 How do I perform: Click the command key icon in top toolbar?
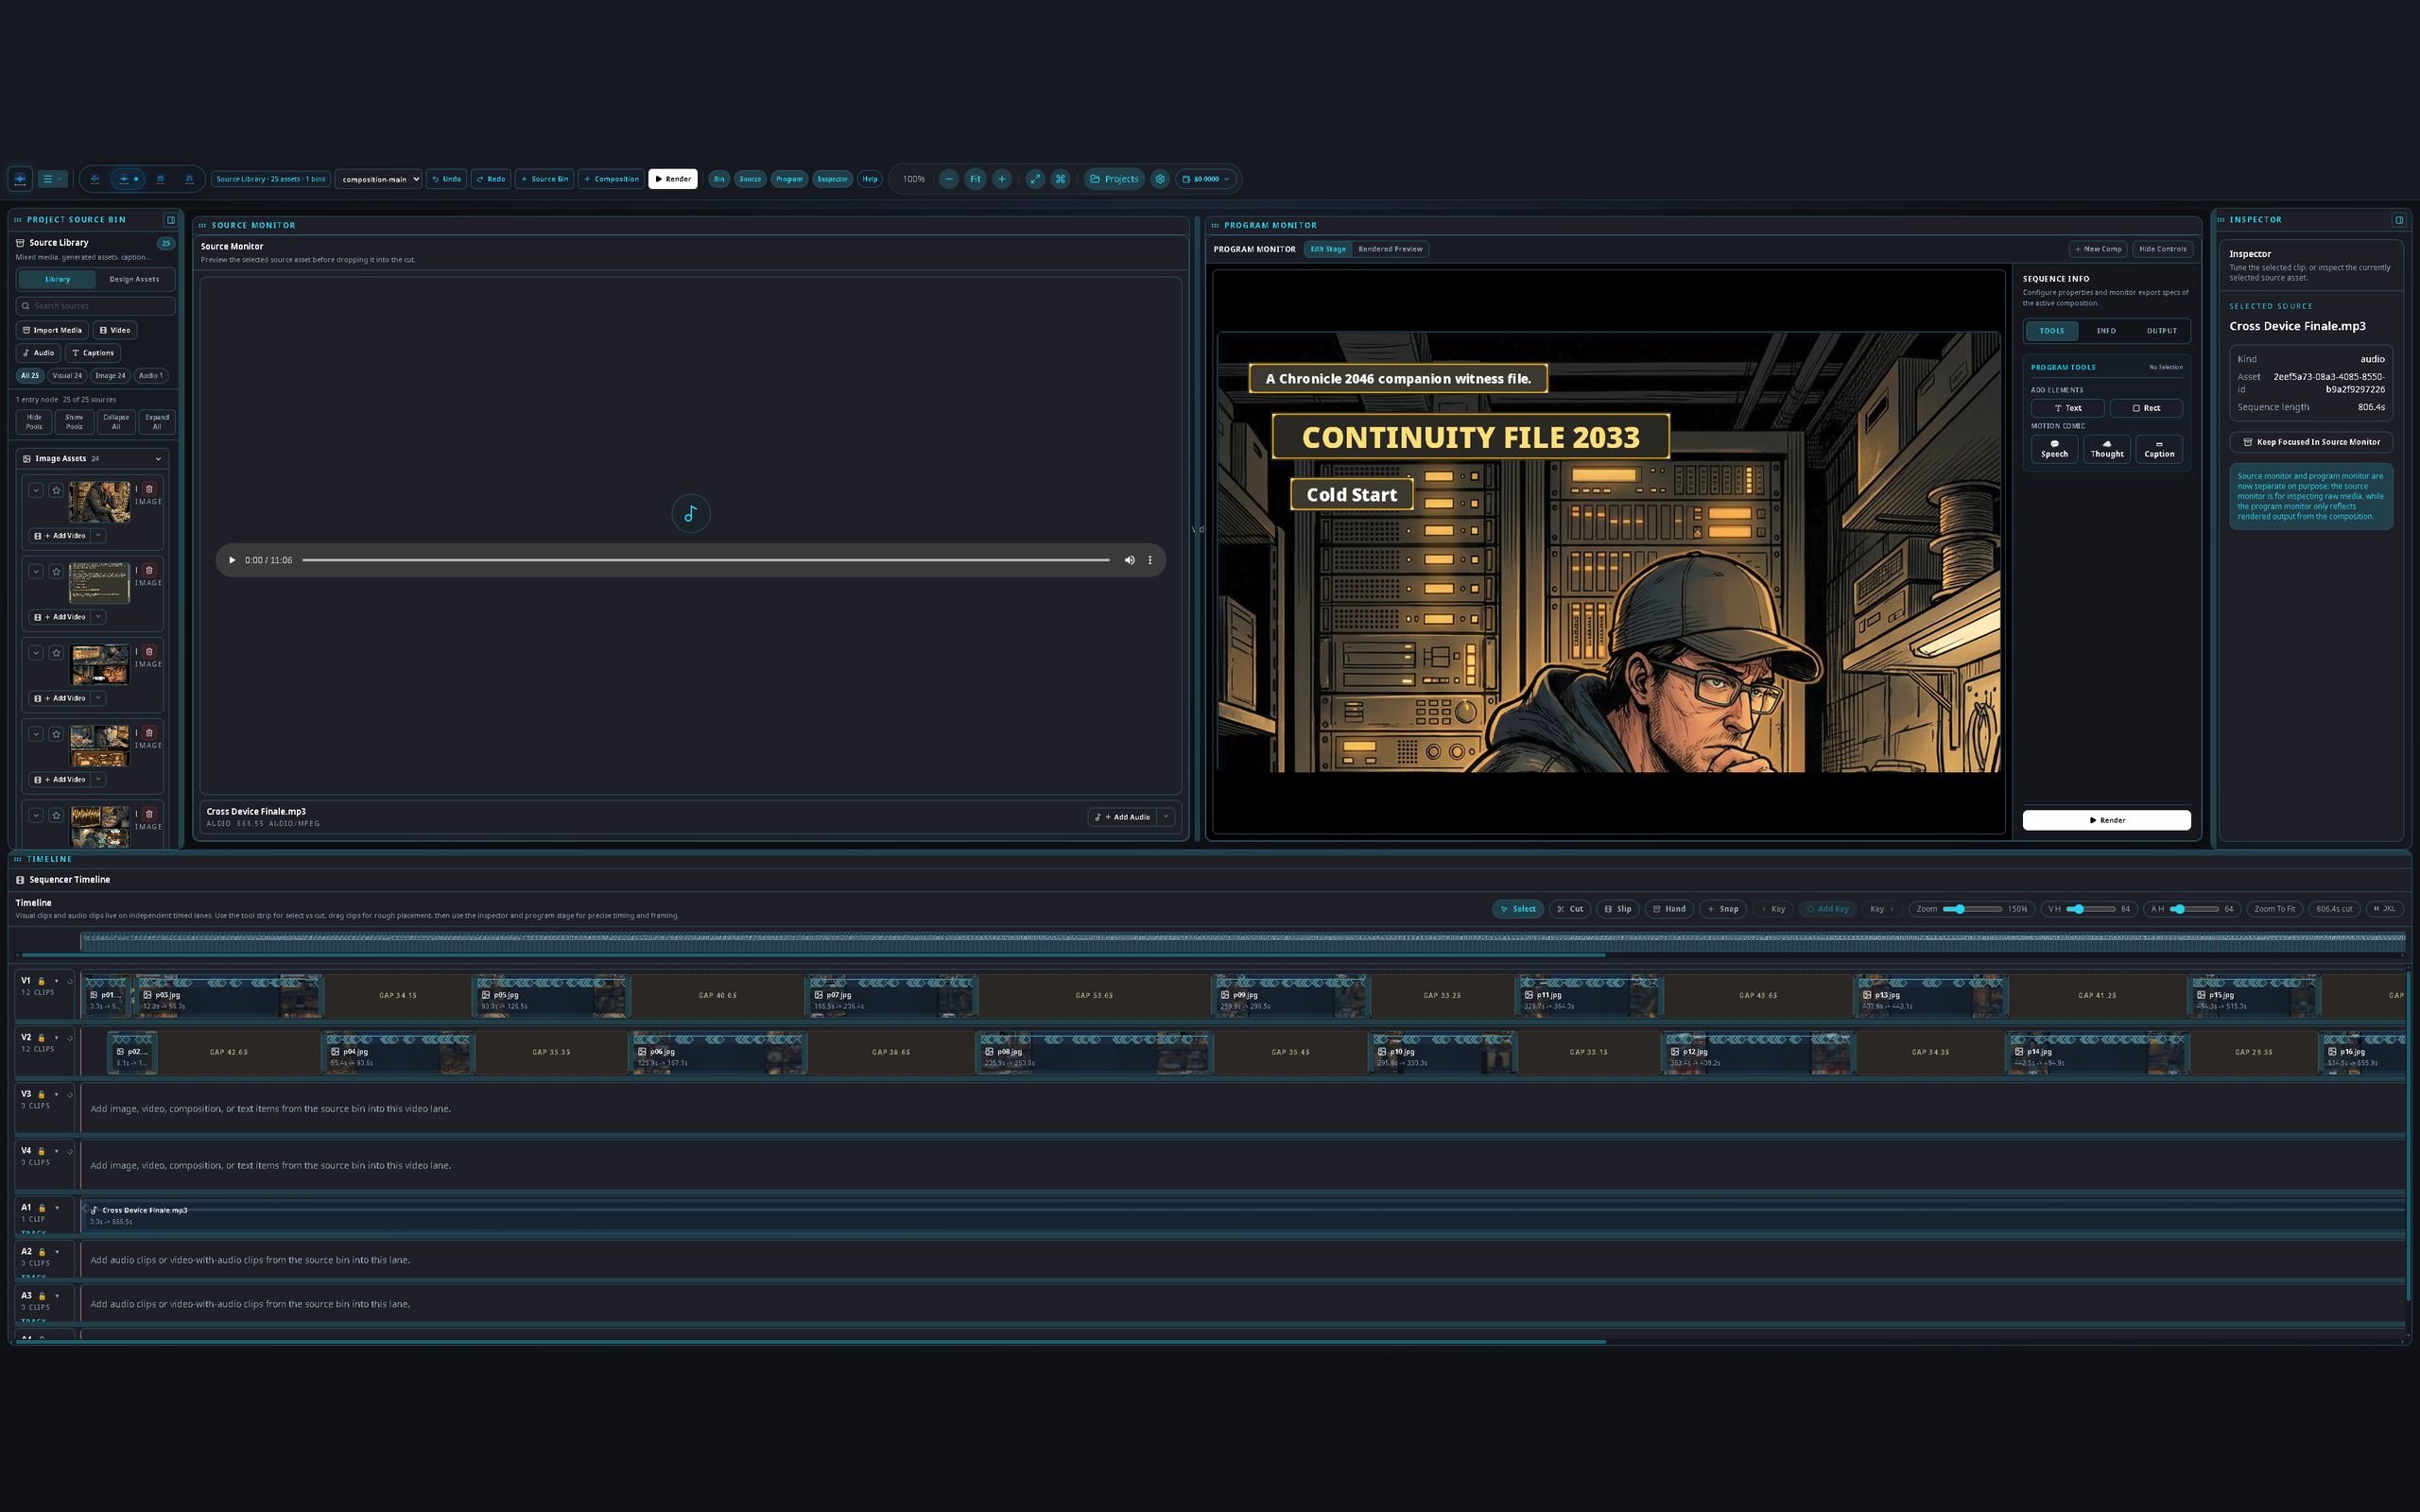click(x=1061, y=179)
